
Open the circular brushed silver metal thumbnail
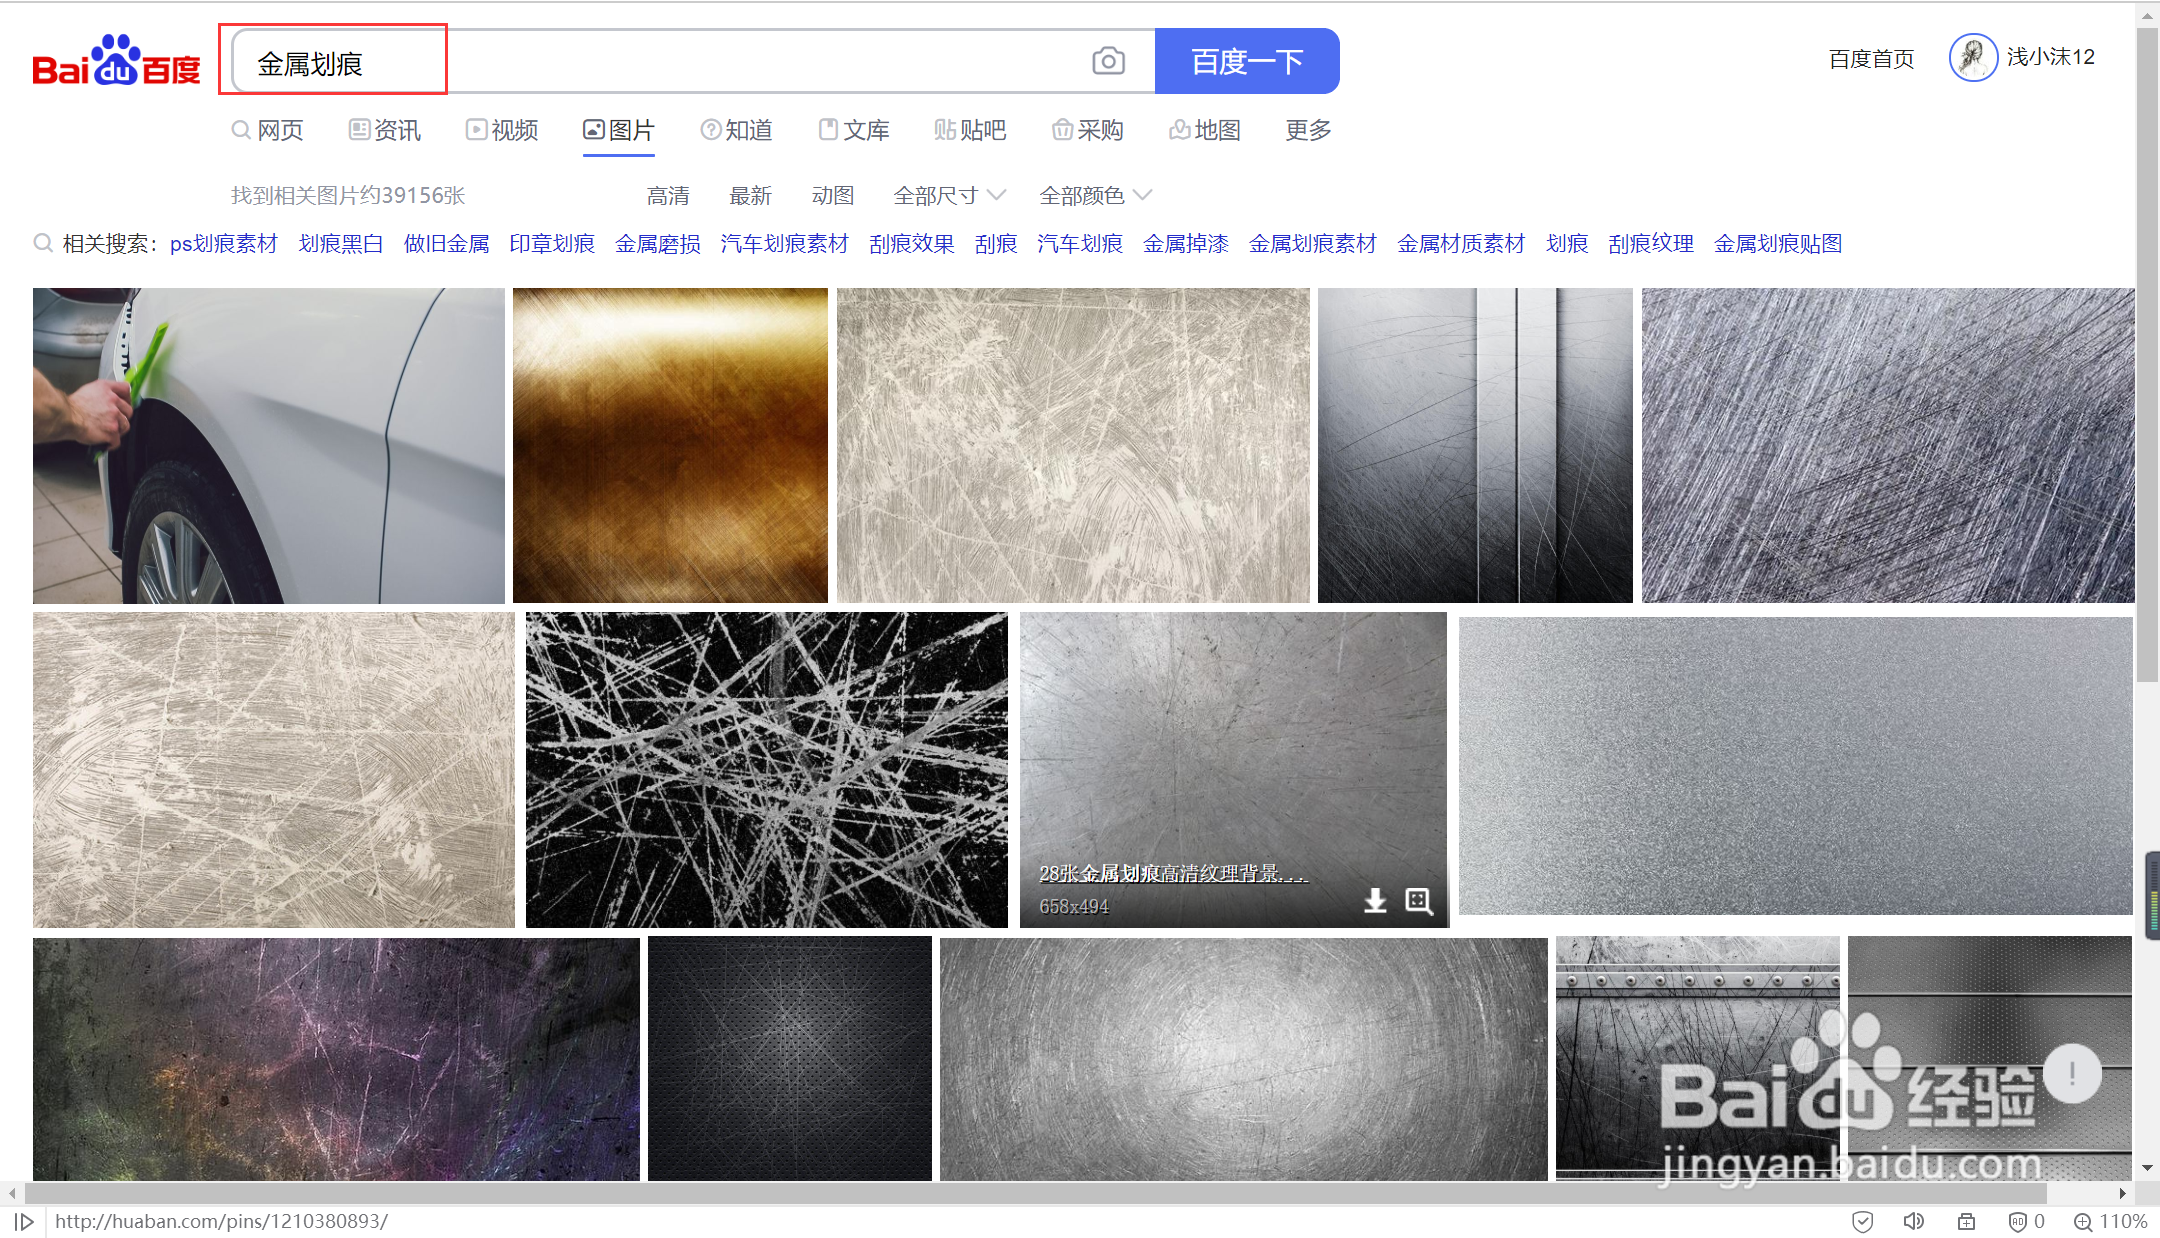tap(1244, 1058)
